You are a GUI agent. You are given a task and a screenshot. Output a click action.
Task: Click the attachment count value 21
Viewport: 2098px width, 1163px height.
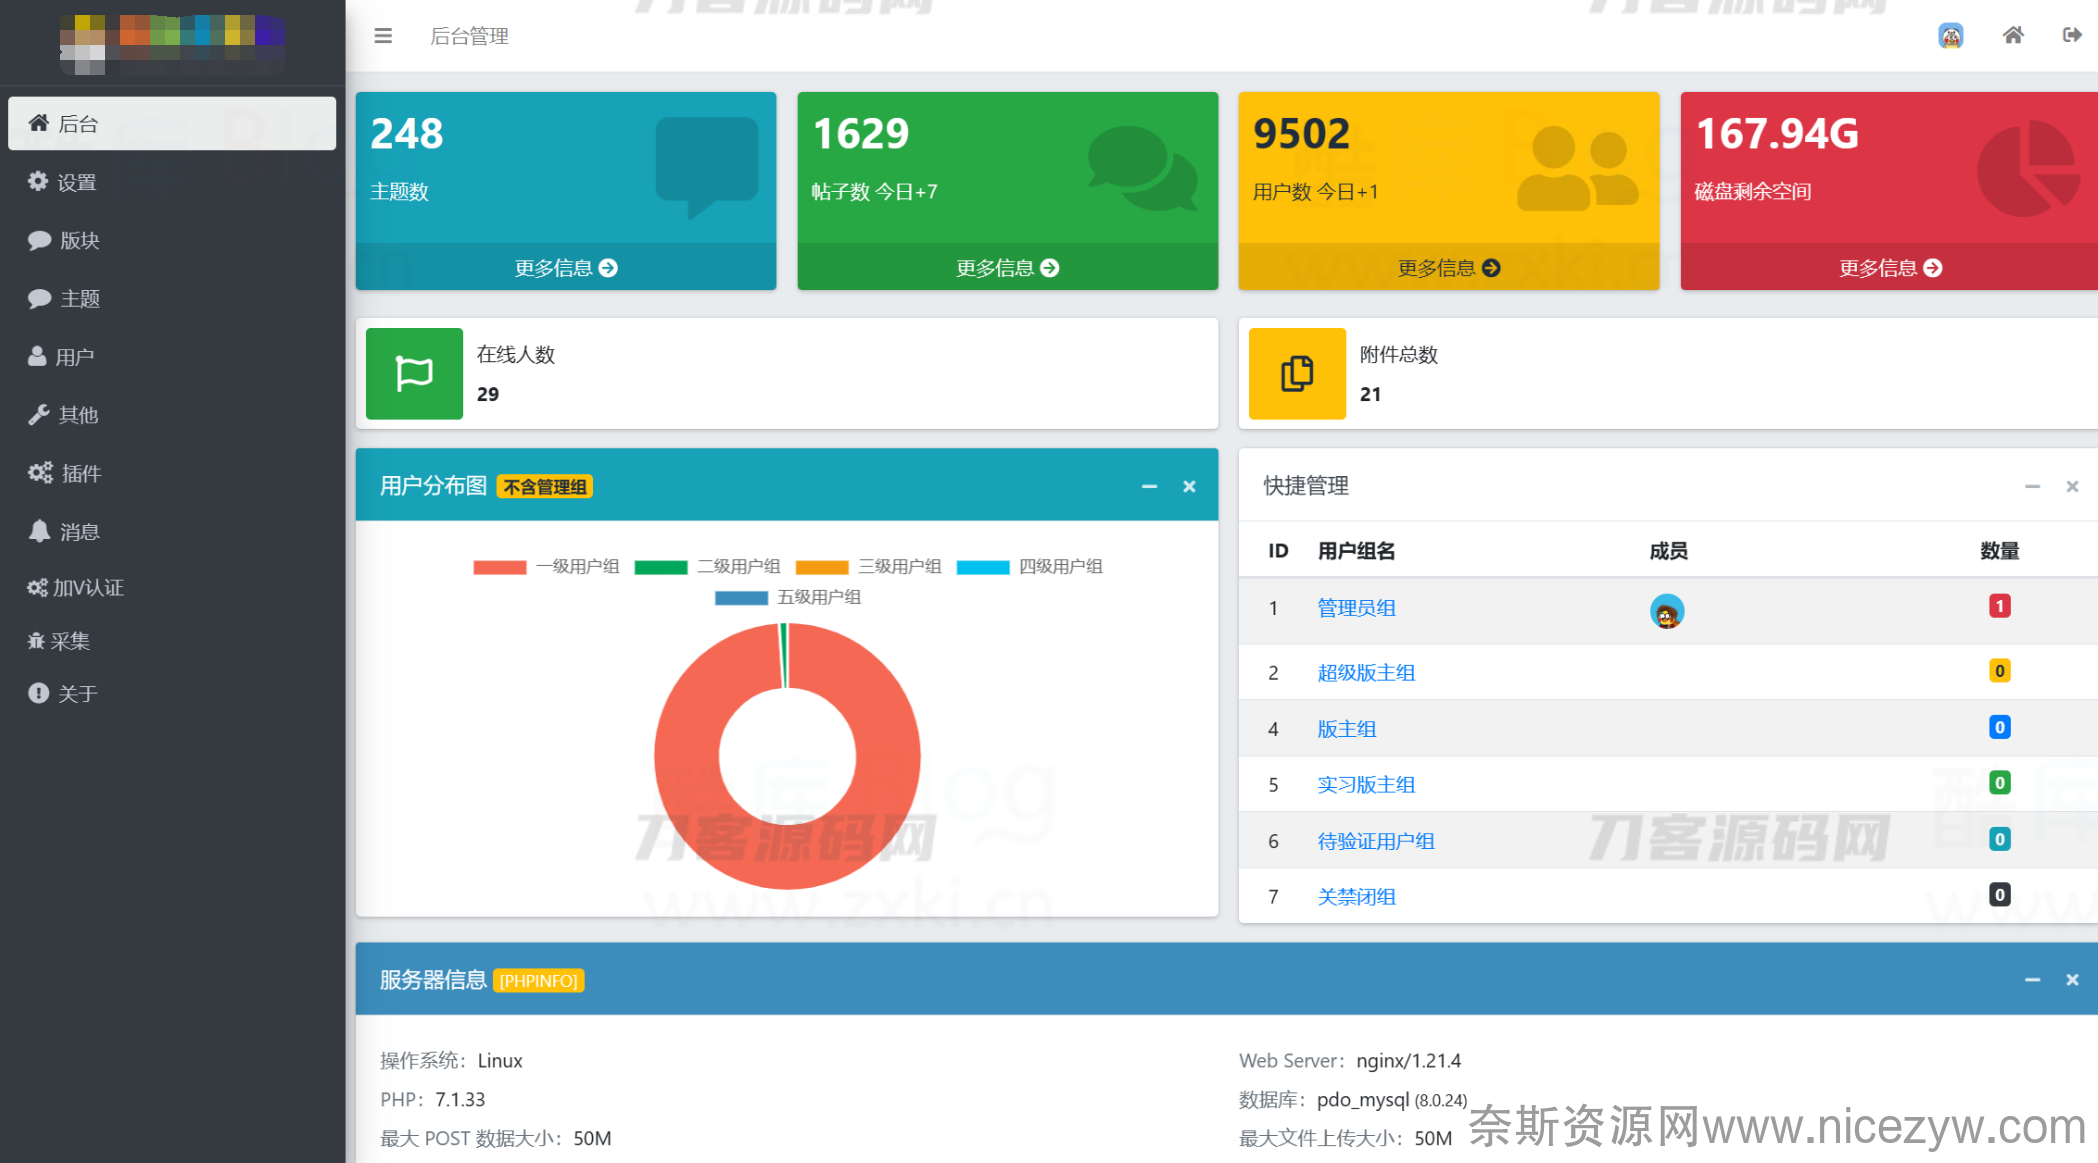pos(1370,394)
